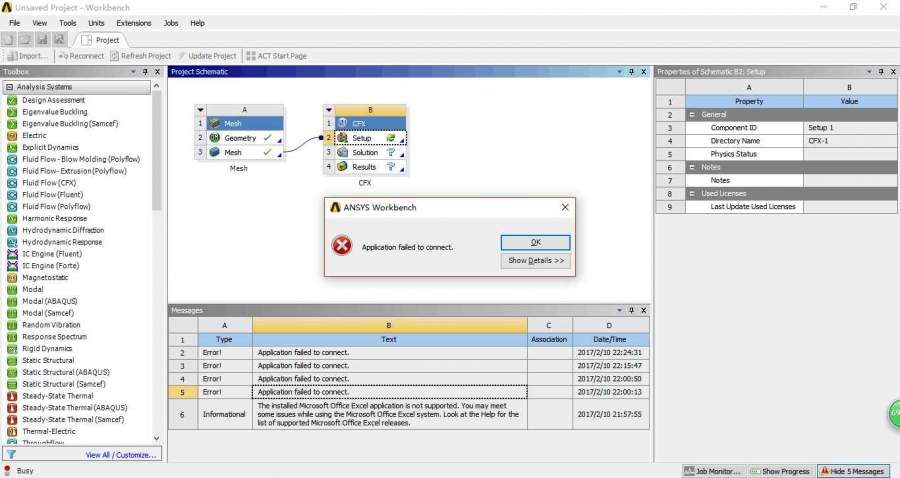Click the red error icon in dialog

(x=342, y=246)
